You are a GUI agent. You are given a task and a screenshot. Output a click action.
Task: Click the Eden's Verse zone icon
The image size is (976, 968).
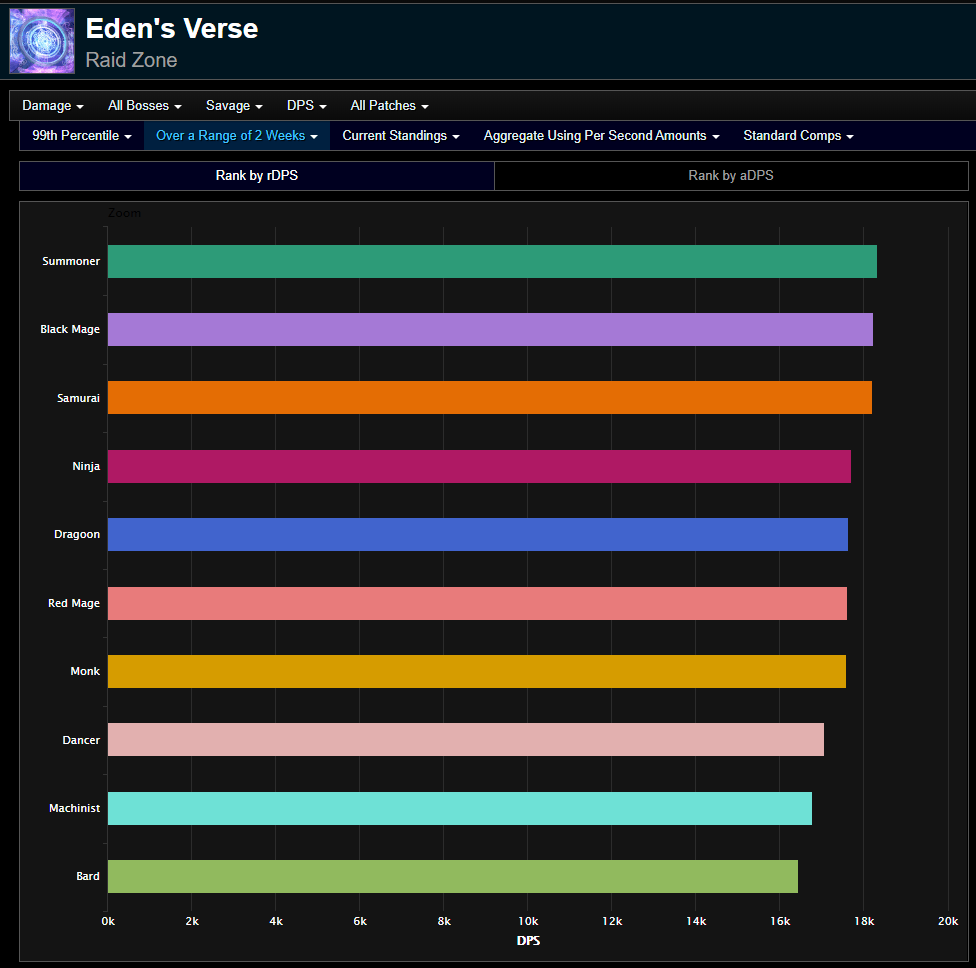click(x=42, y=41)
